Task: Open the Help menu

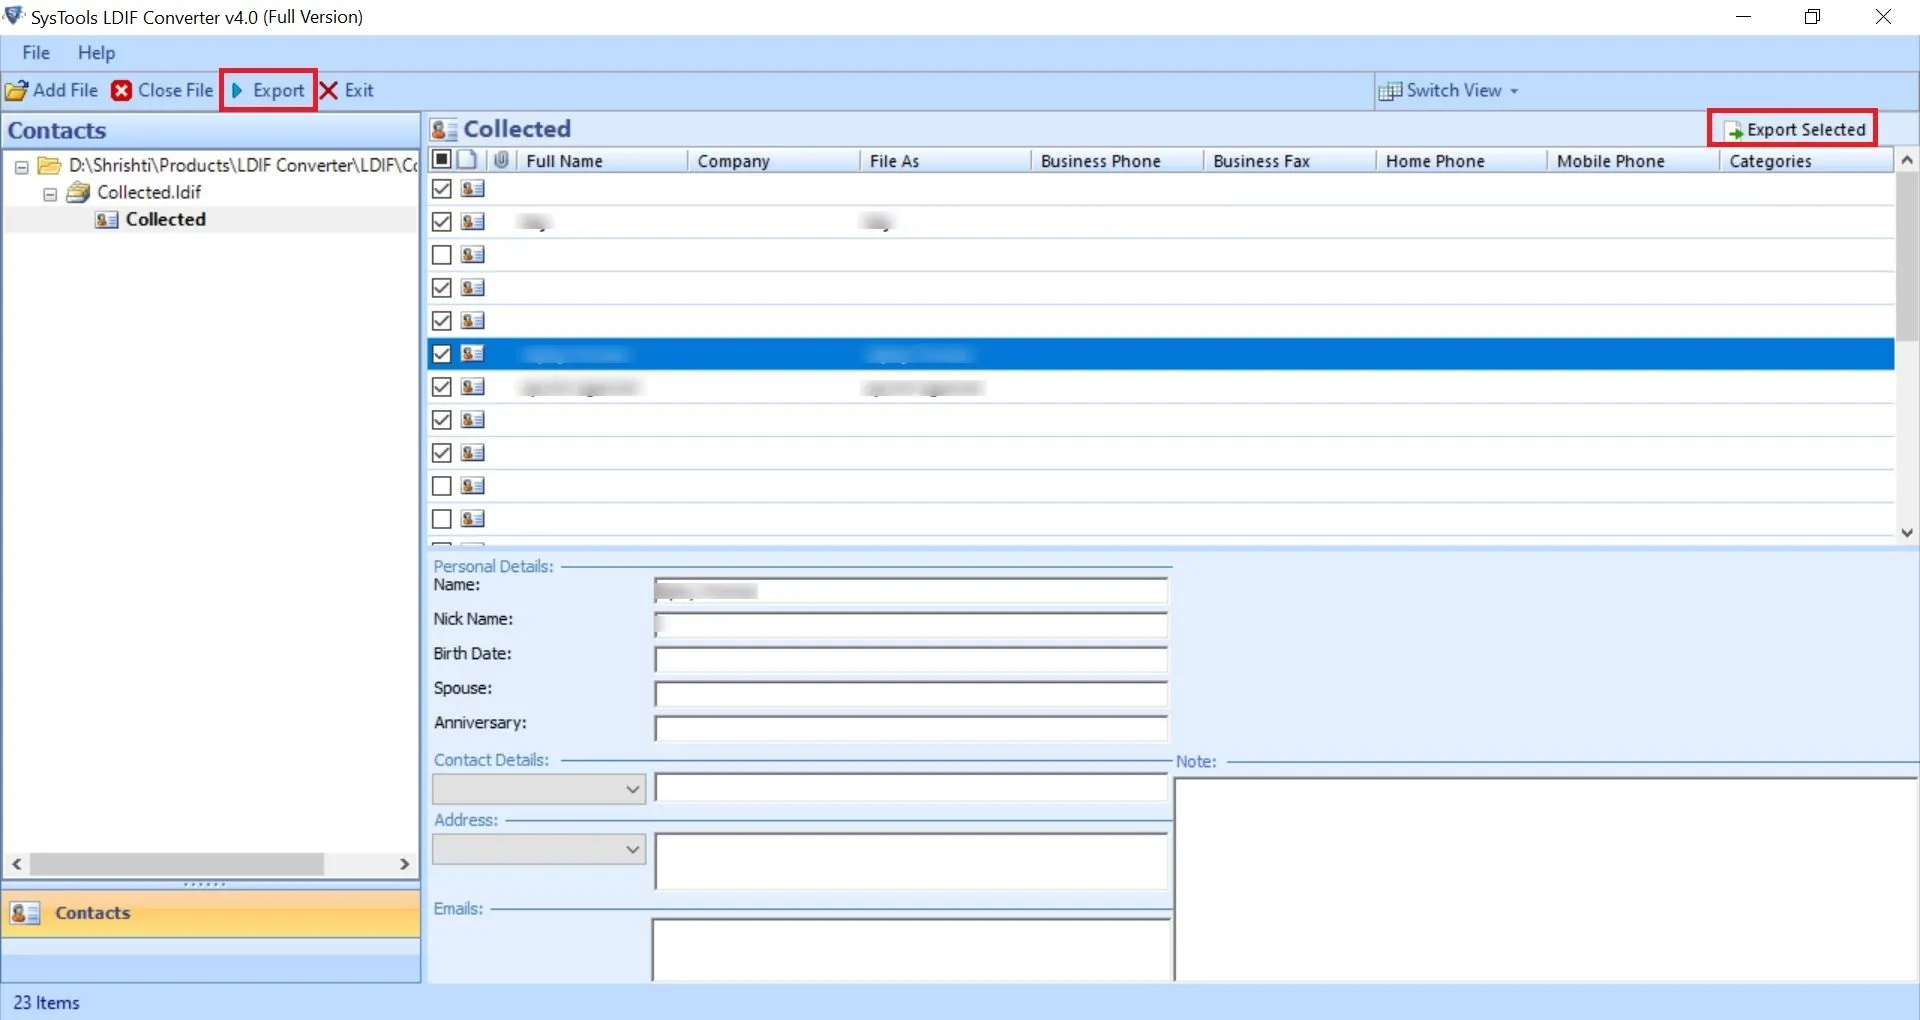Action: [96, 52]
